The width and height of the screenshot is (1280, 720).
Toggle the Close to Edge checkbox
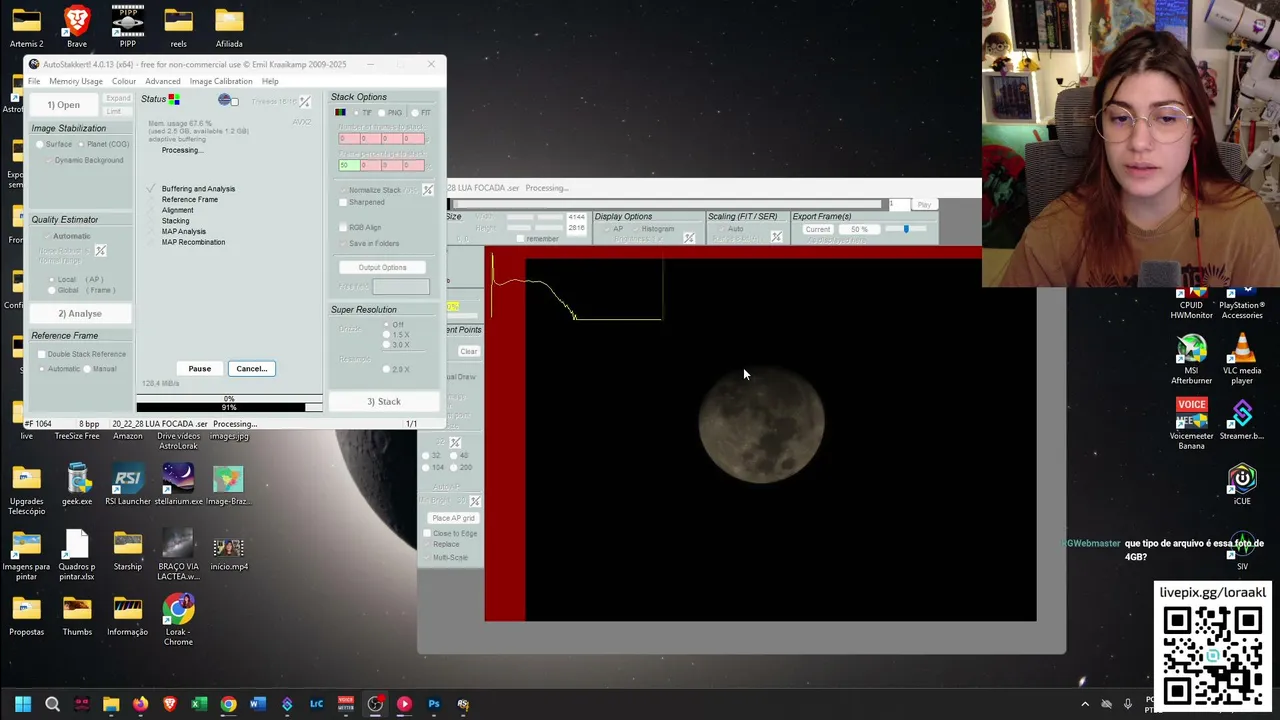coord(452,533)
